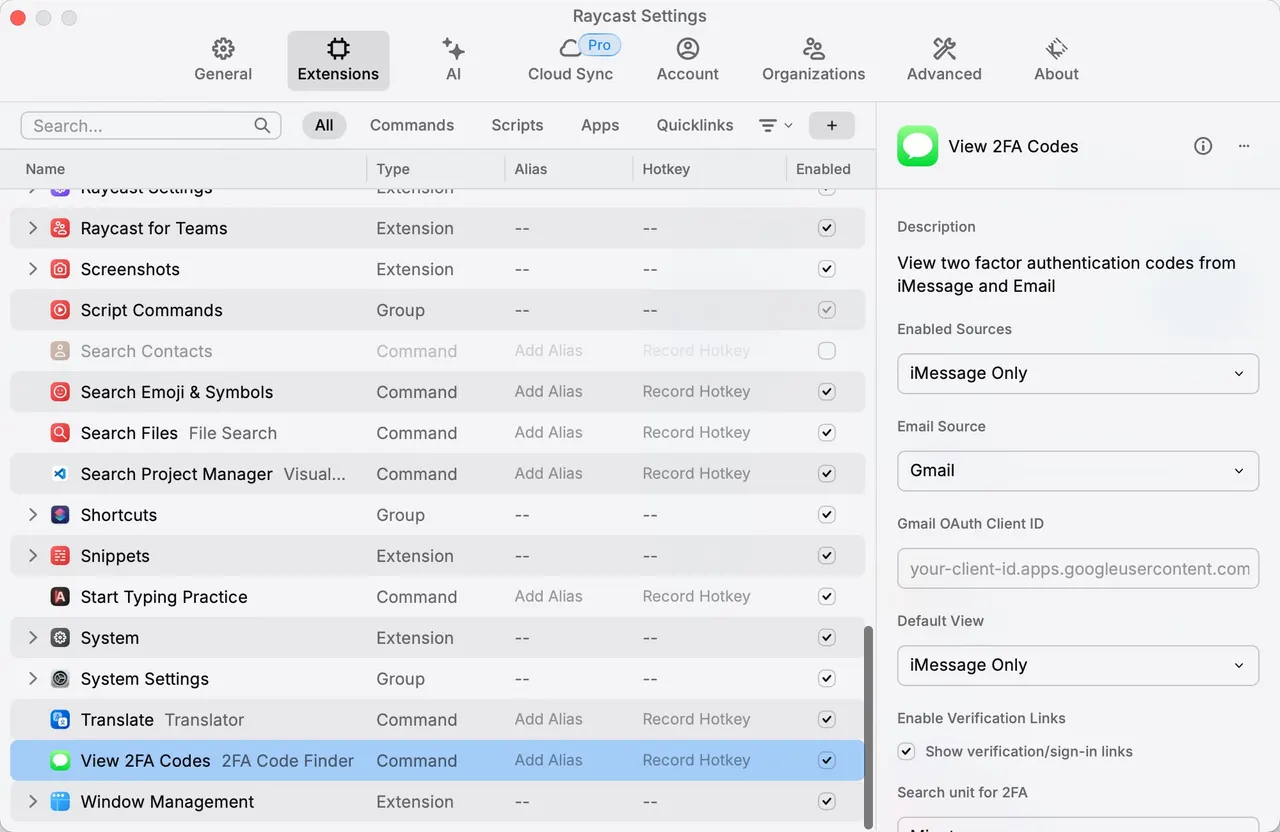Click the Start Typing Practice icon
Image resolution: width=1280 pixels, height=832 pixels.
tap(60, 597)
